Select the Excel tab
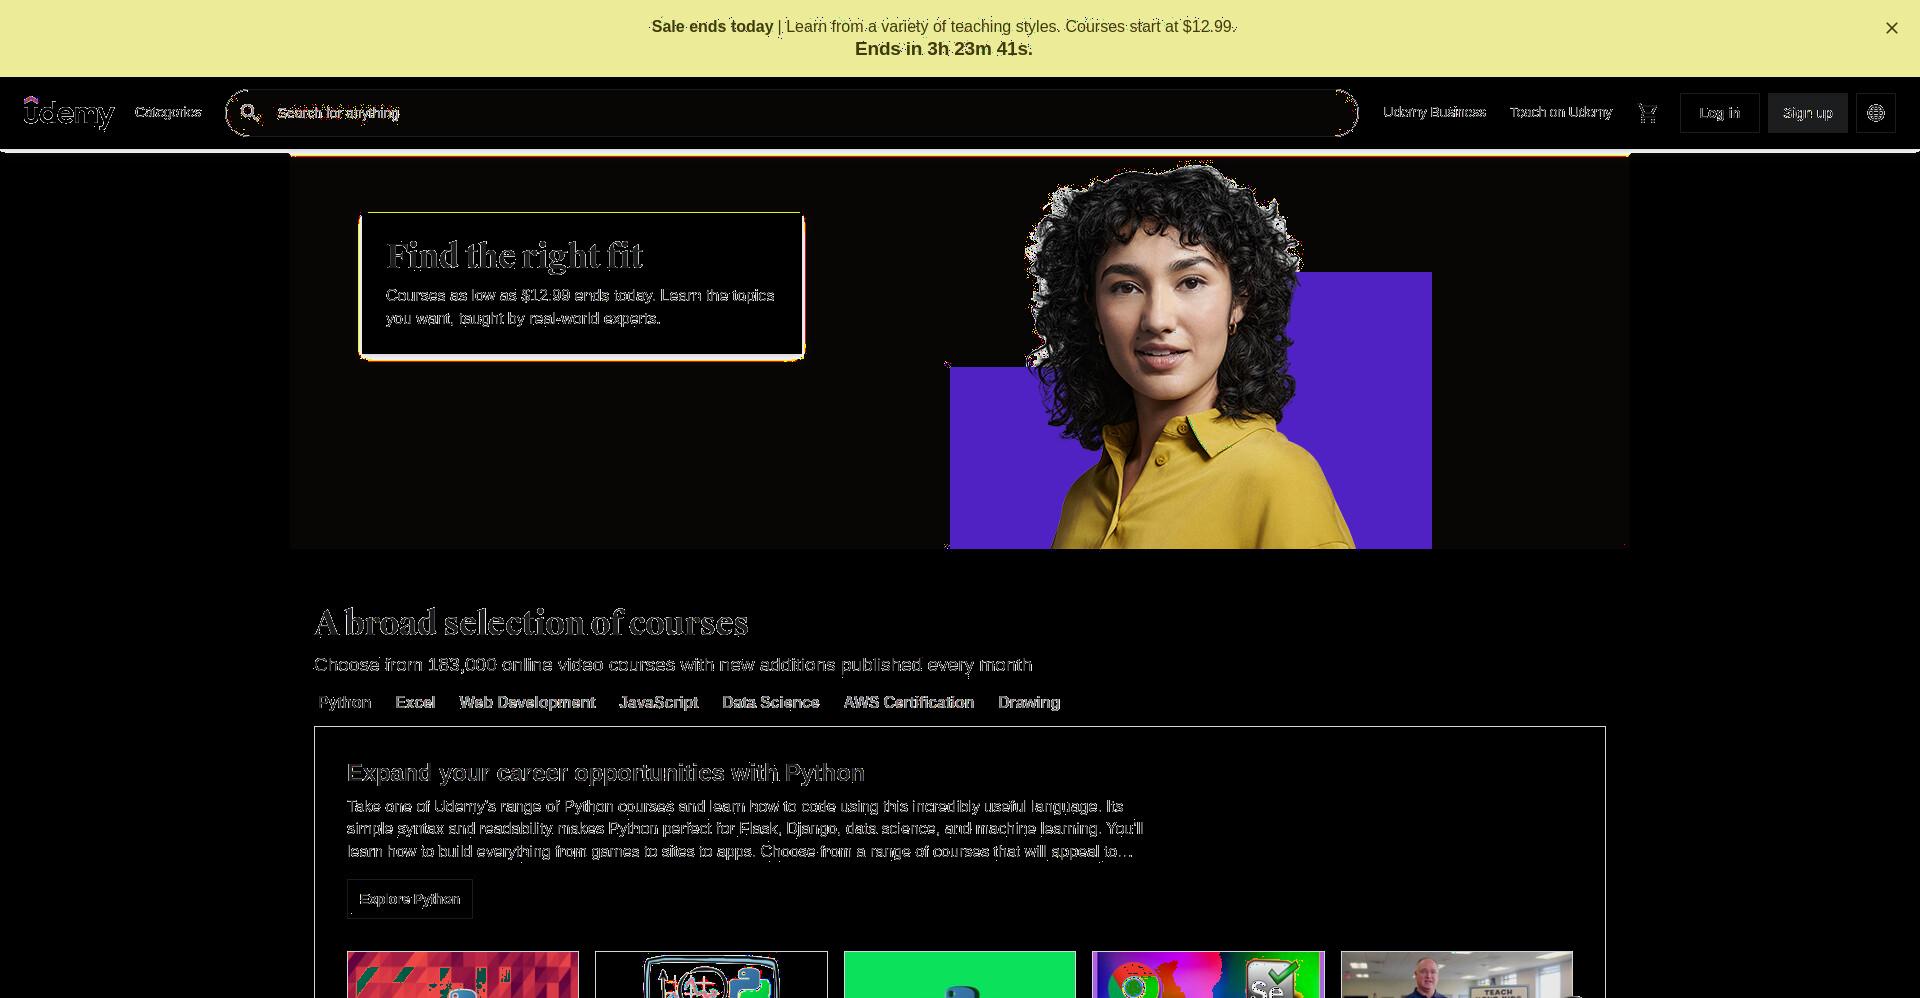1920x998 pixels. pyautogui.click(x=415, y=702)
